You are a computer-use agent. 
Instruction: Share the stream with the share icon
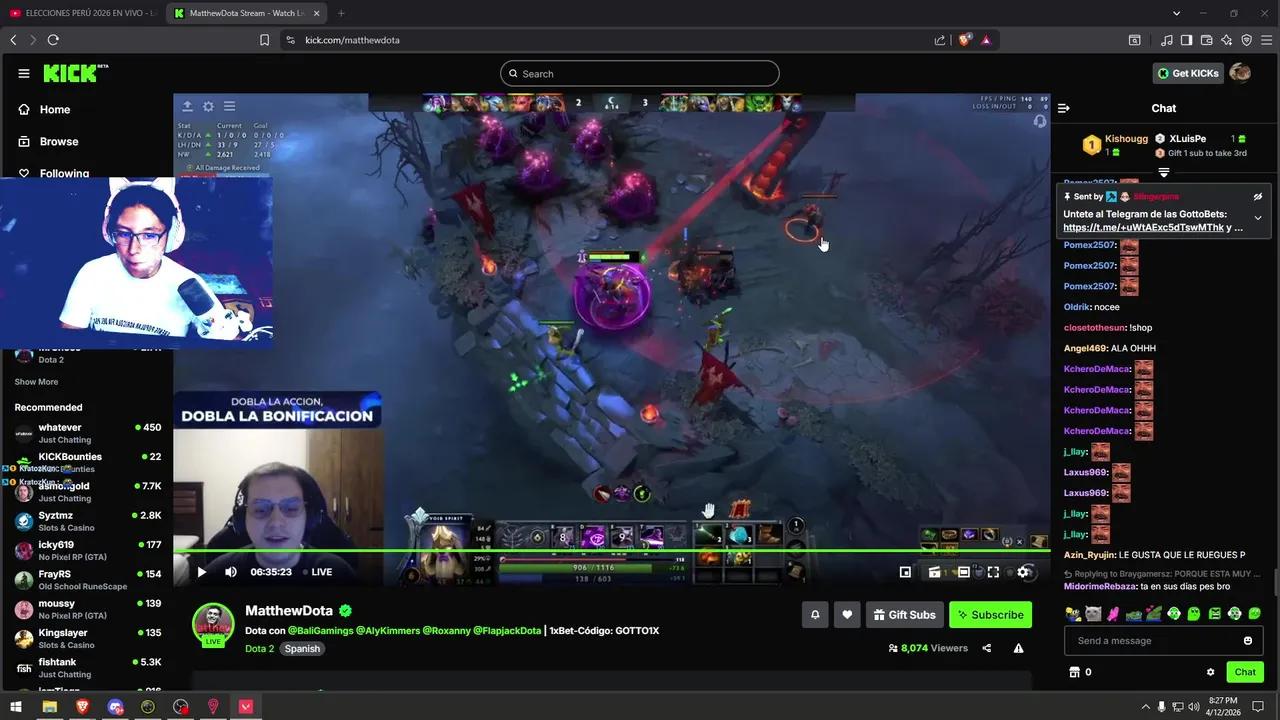point(986,648)
